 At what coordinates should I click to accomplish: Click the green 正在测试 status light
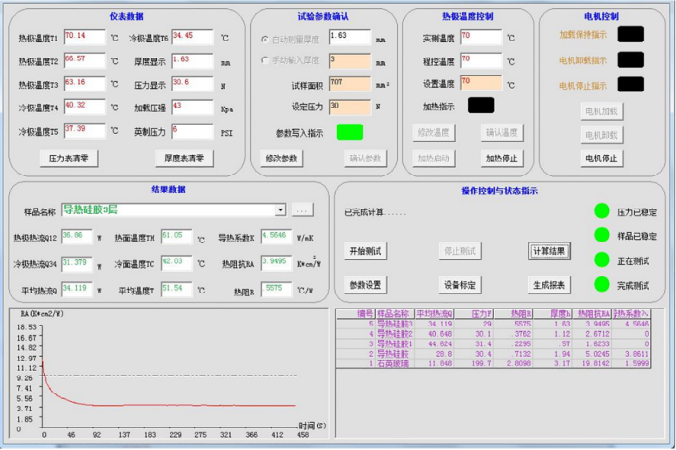[x=601, y=260]
